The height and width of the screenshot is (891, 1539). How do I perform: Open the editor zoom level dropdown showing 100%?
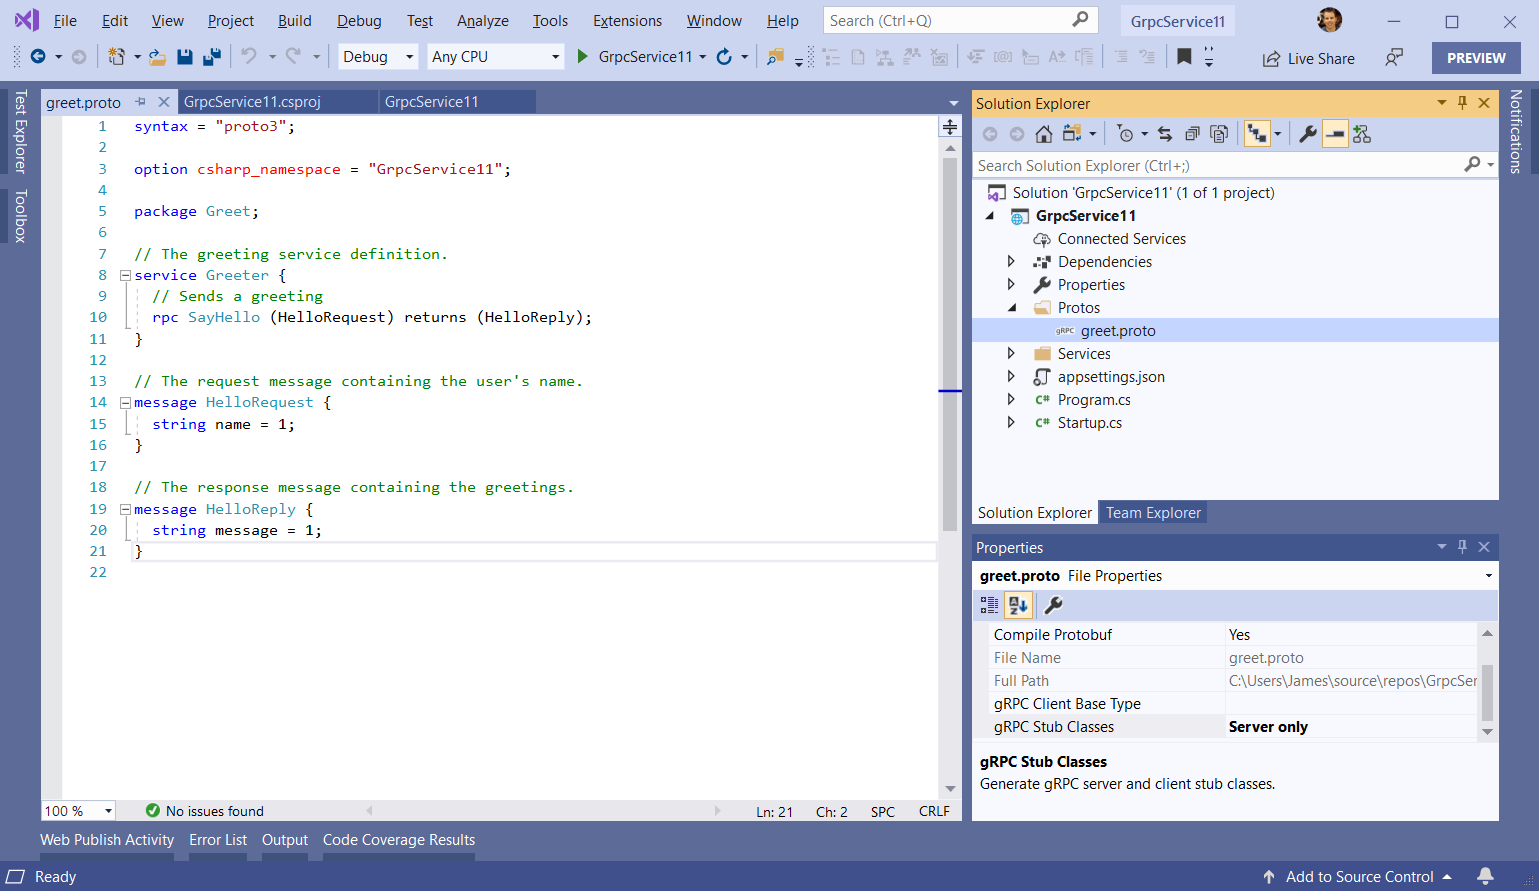(77, 810)
